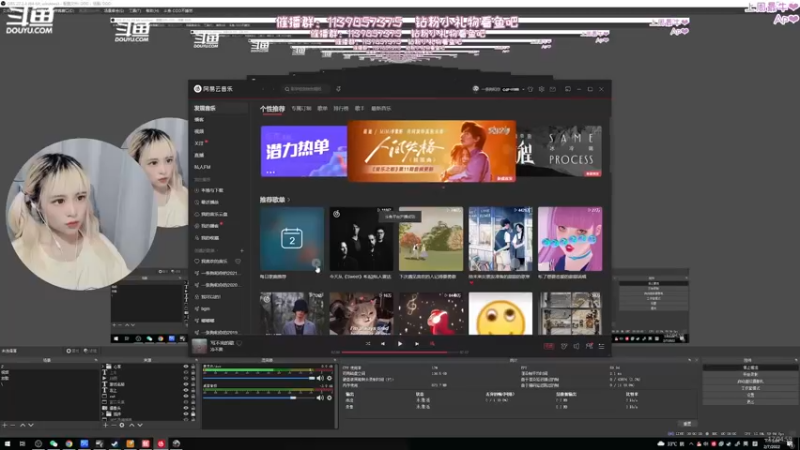Pop out the OBS Audio Mixer dock panel

[335, 360]
